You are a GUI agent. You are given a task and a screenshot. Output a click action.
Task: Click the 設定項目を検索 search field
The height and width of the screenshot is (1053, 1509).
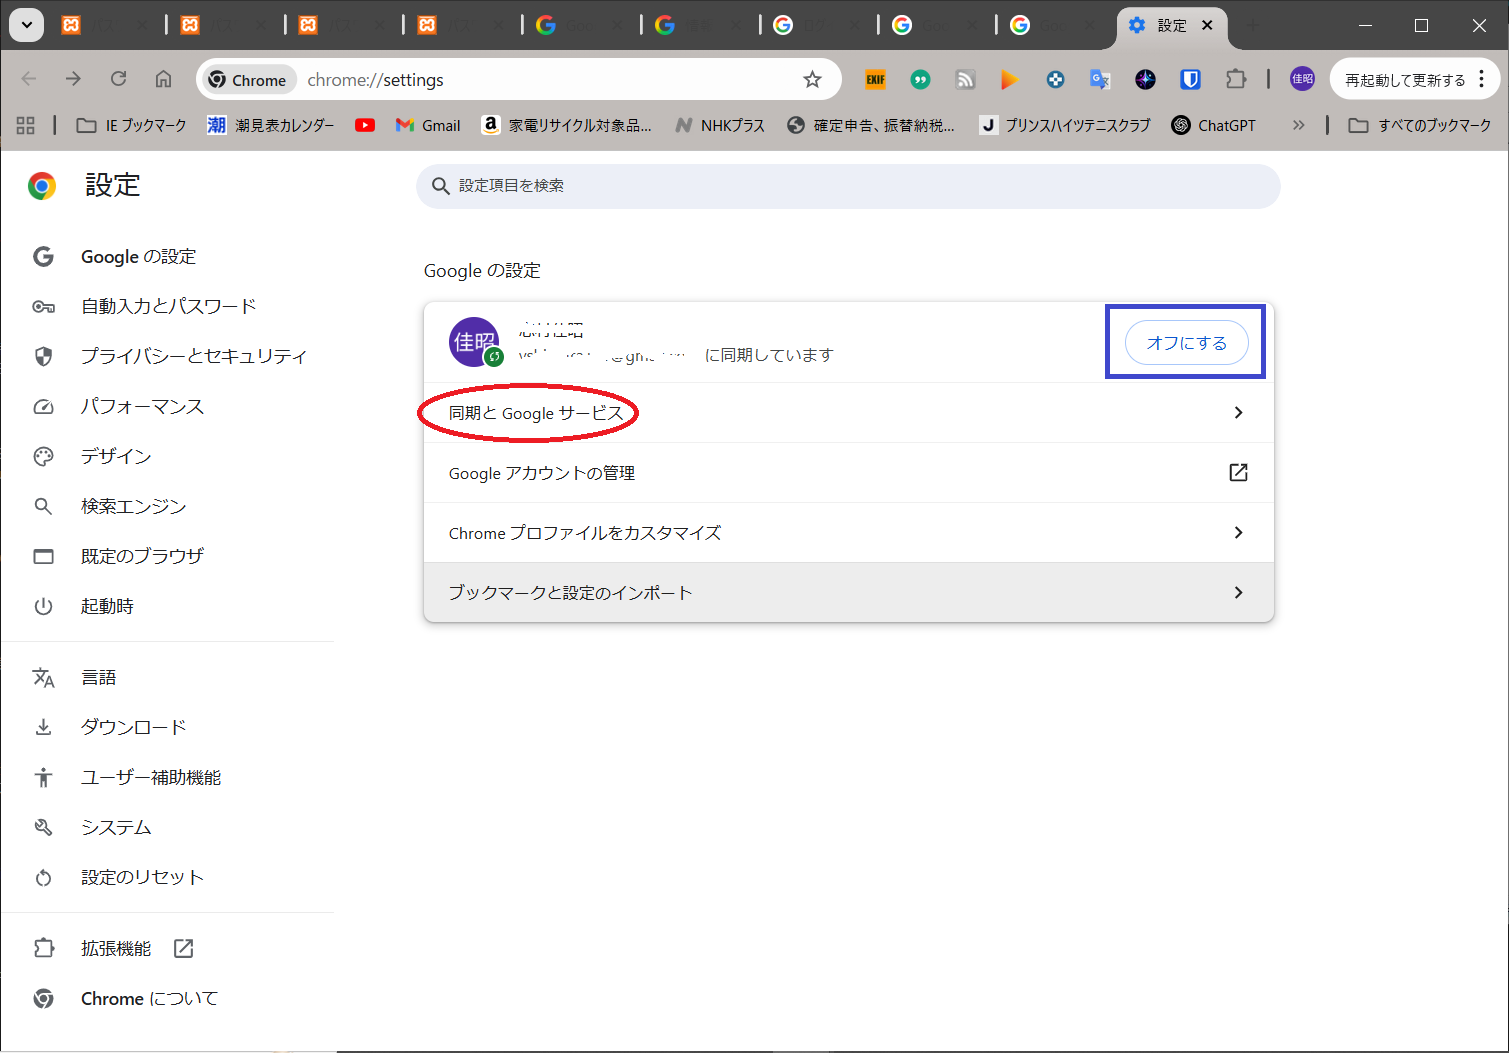(x=848, y=186)
